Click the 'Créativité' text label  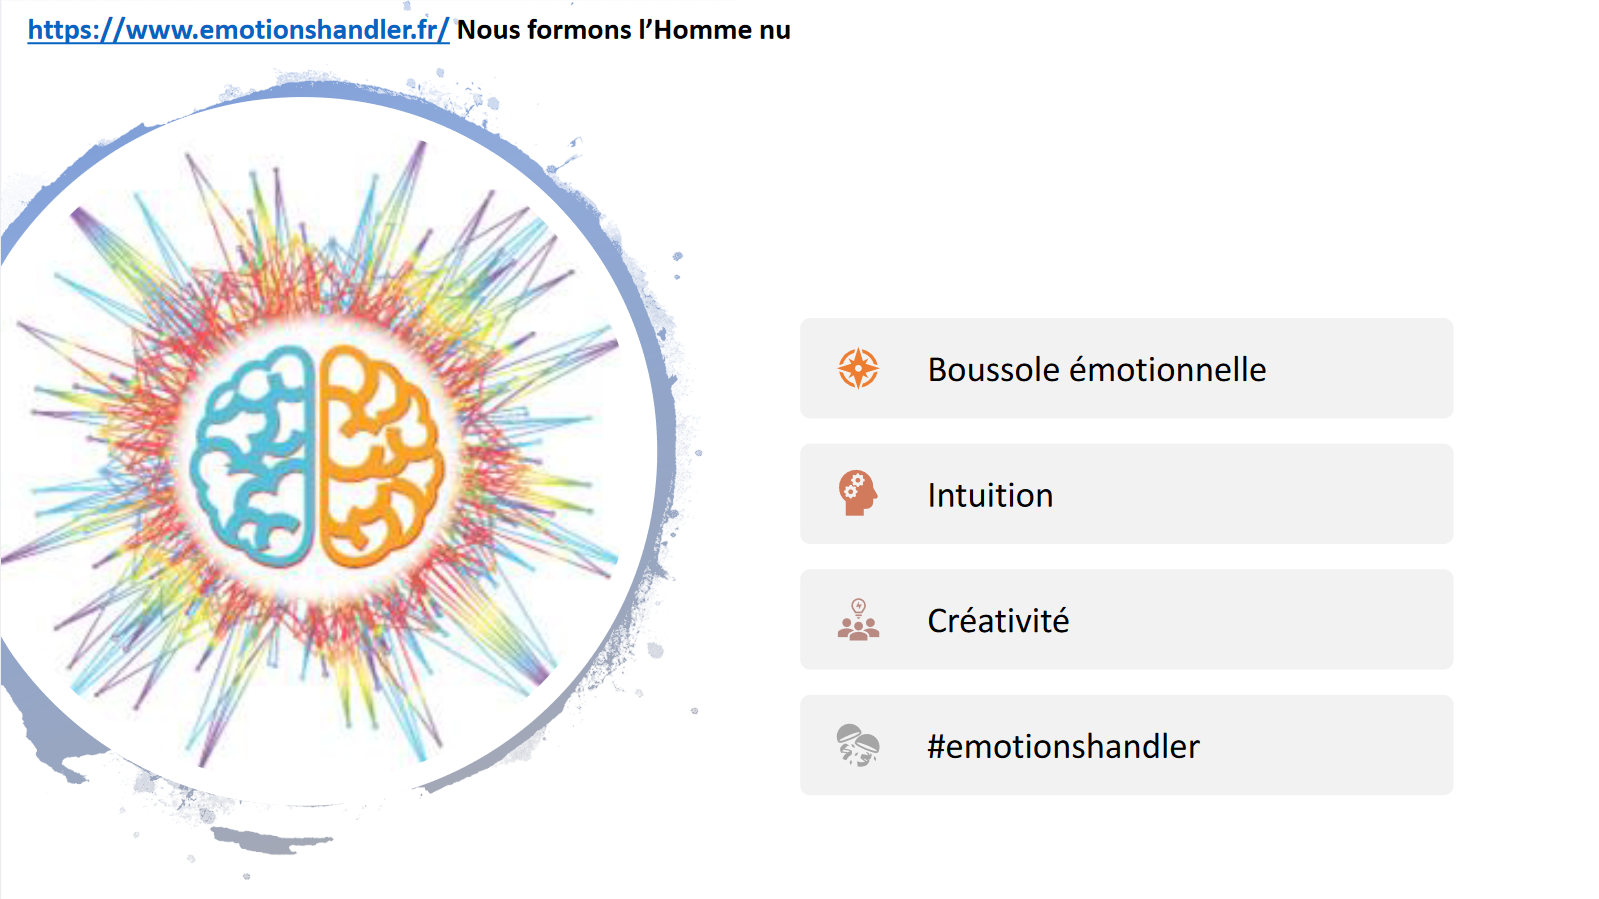point(998,621)
